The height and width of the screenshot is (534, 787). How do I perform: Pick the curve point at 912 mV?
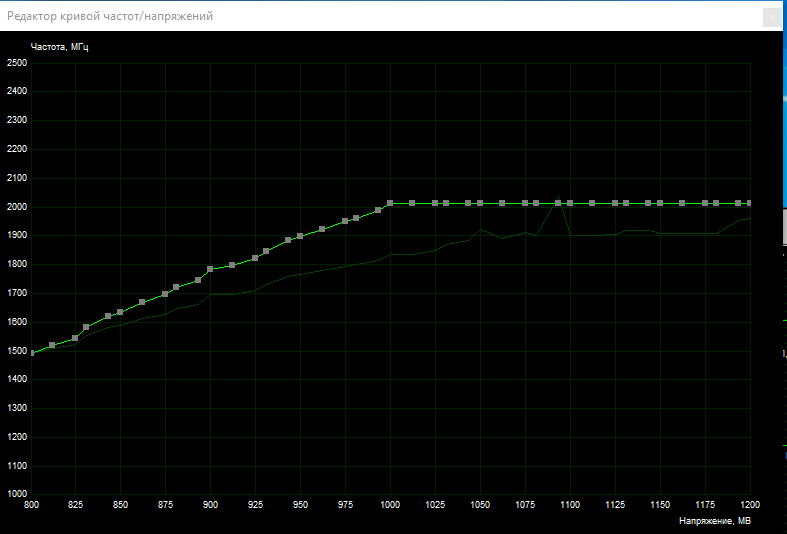tap(232, 265)
